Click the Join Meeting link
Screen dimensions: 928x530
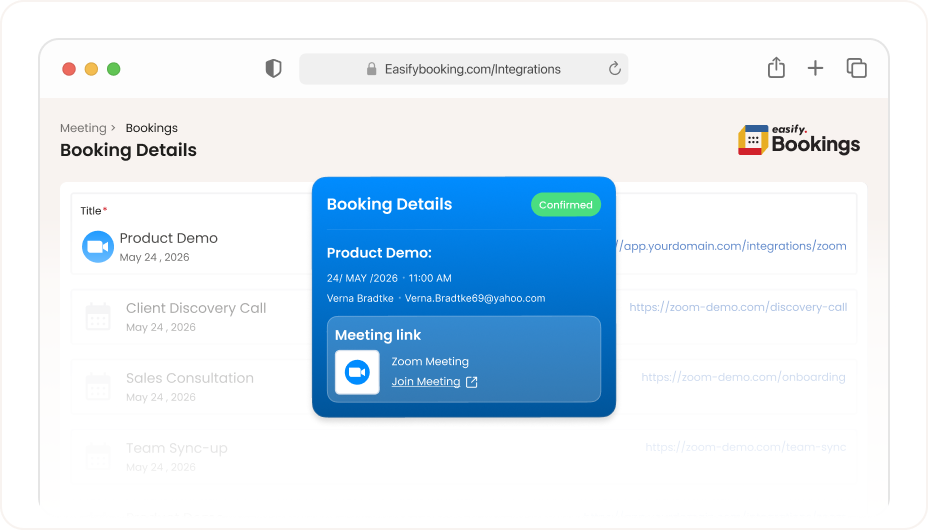pyautogui.click(x=426, y=382)
